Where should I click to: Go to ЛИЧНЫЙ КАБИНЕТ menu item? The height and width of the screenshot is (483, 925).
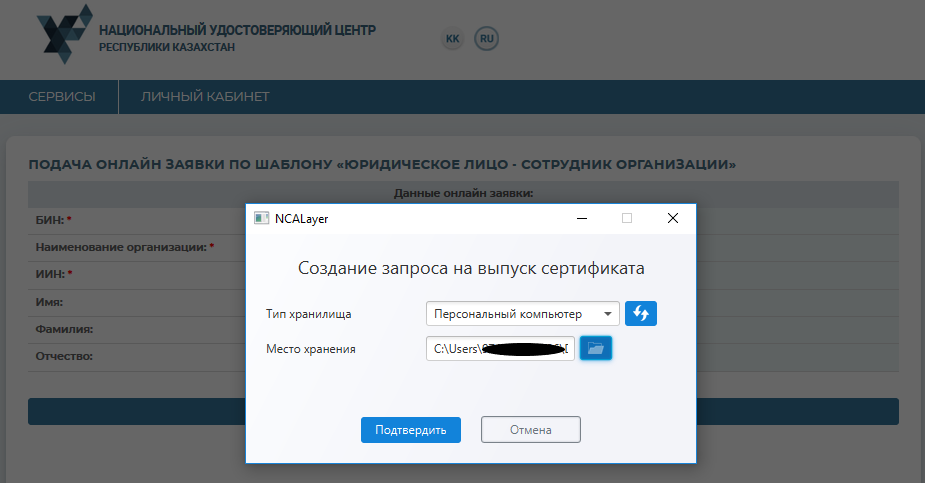tap(205, 97)
